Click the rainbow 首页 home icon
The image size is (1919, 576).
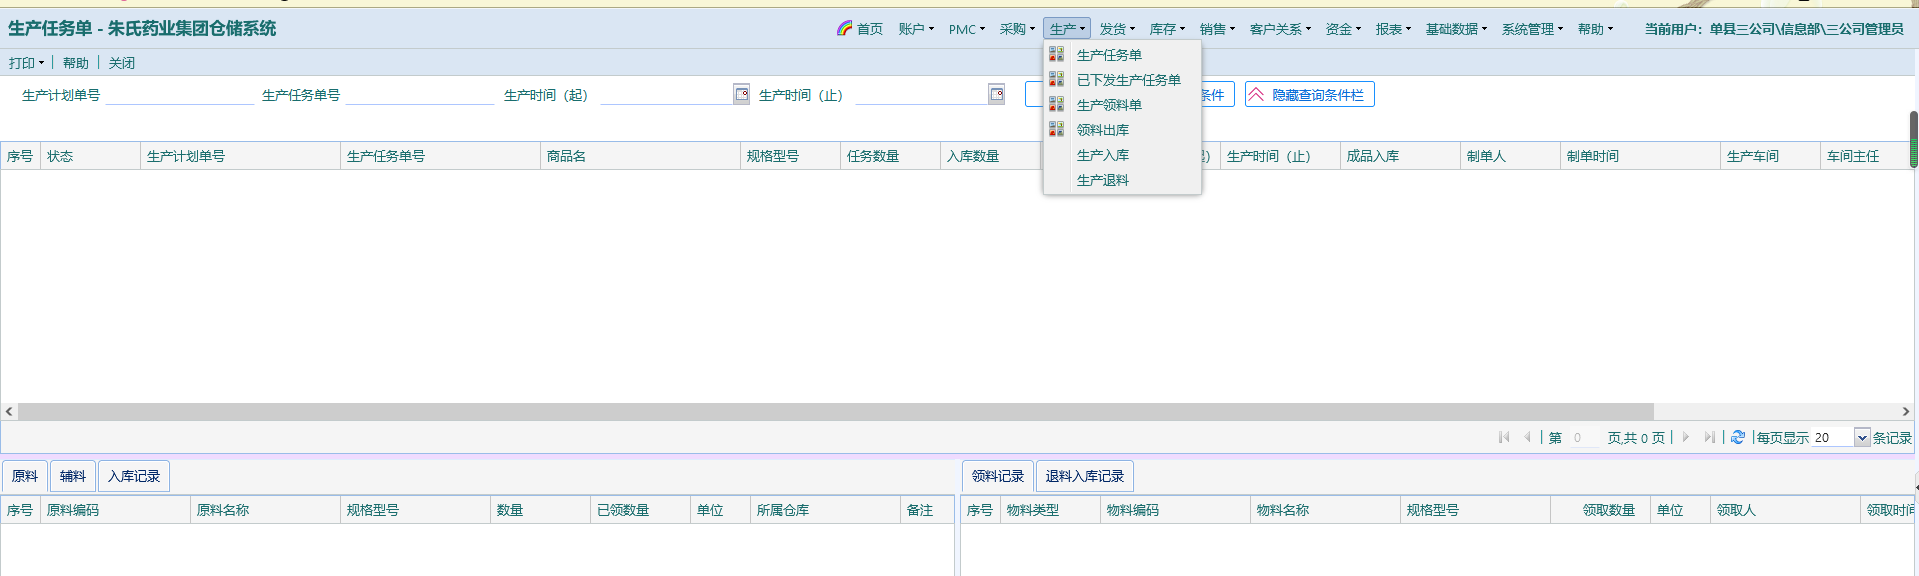click(845, 28)
